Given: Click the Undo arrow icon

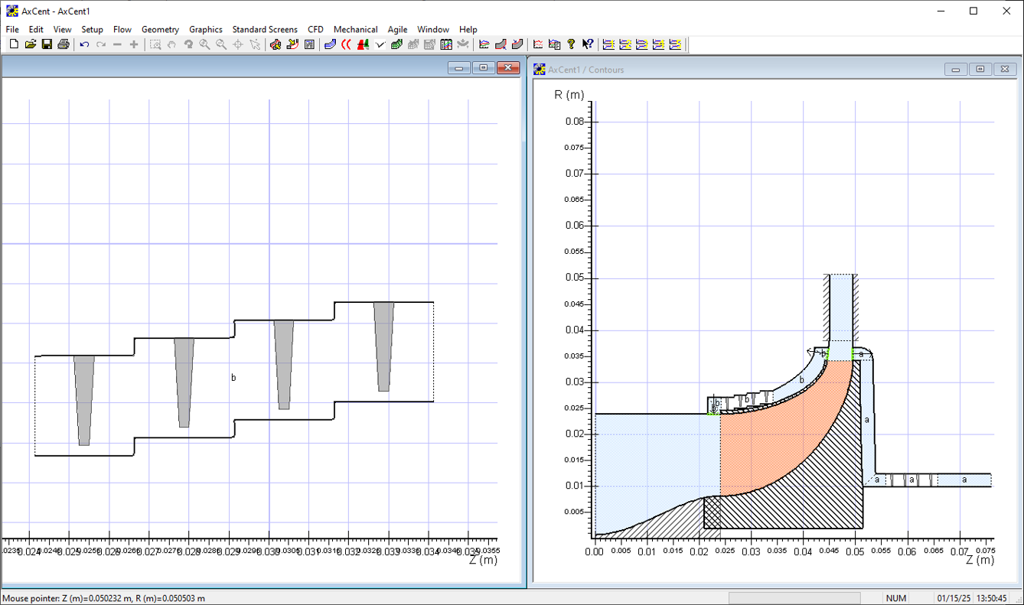Looking at the screenshot, I should tap(84, 44).
